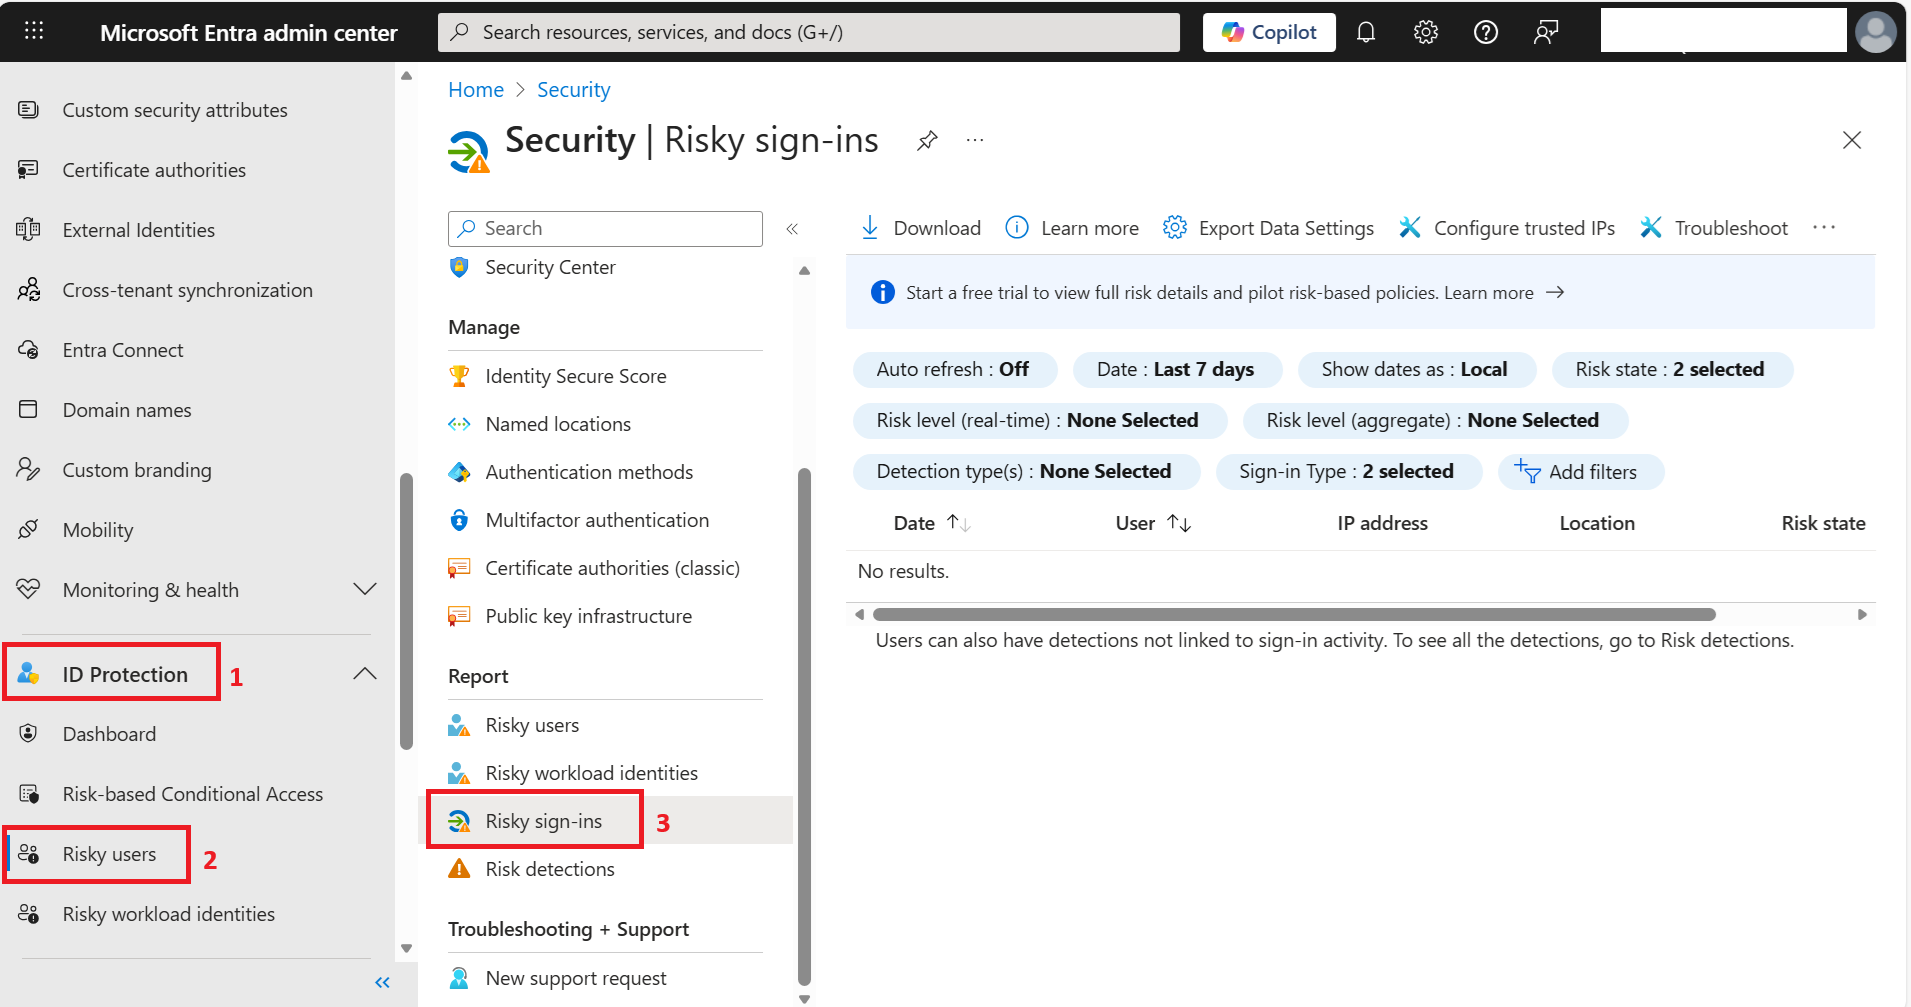Image resolution: width=1911 pixels, height=1007 pixels.
Task: Open the Auto refresh : Off filter
Action: (955, 369)
